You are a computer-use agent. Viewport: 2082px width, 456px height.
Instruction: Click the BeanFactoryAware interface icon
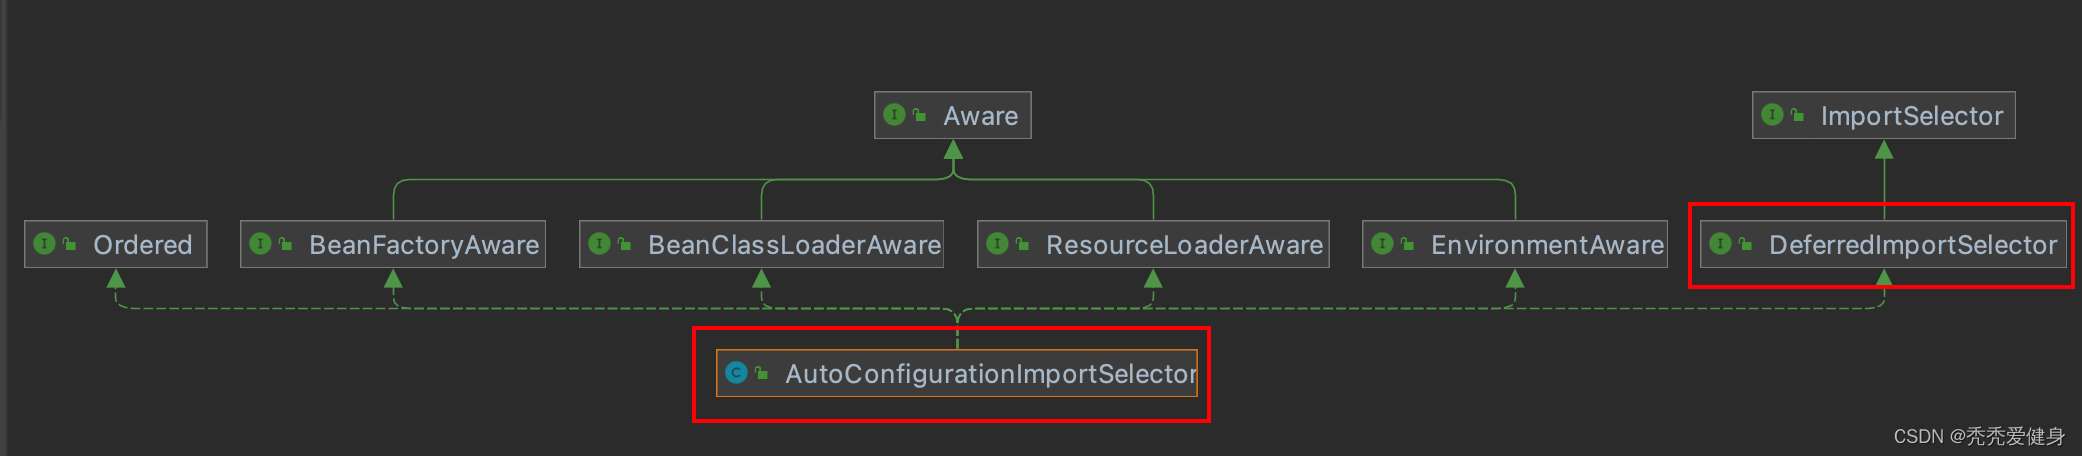coord(260,244)
